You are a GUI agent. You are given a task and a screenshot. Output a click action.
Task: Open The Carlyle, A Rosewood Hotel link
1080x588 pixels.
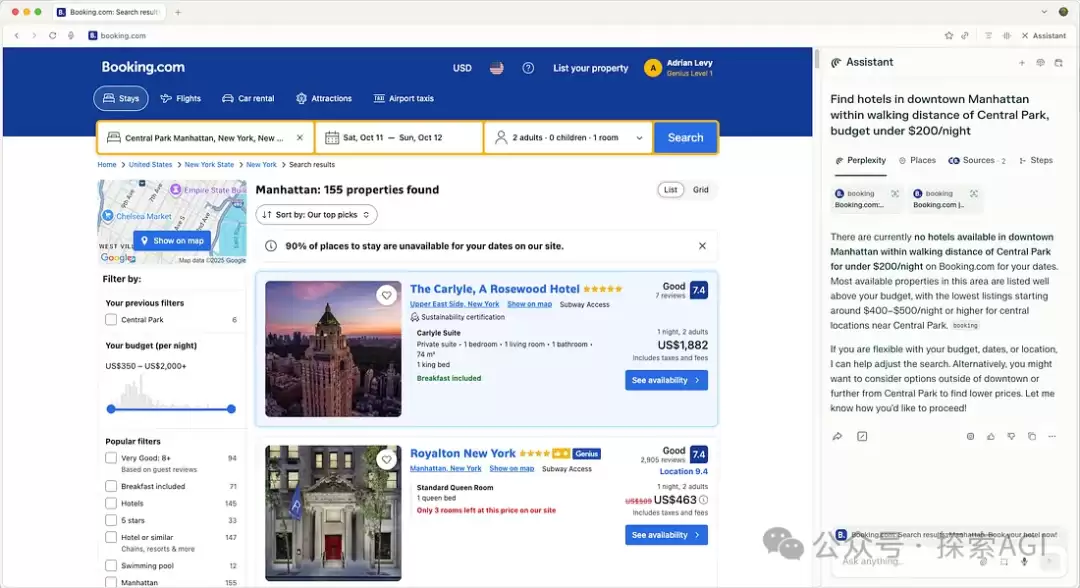click(494, 289)
